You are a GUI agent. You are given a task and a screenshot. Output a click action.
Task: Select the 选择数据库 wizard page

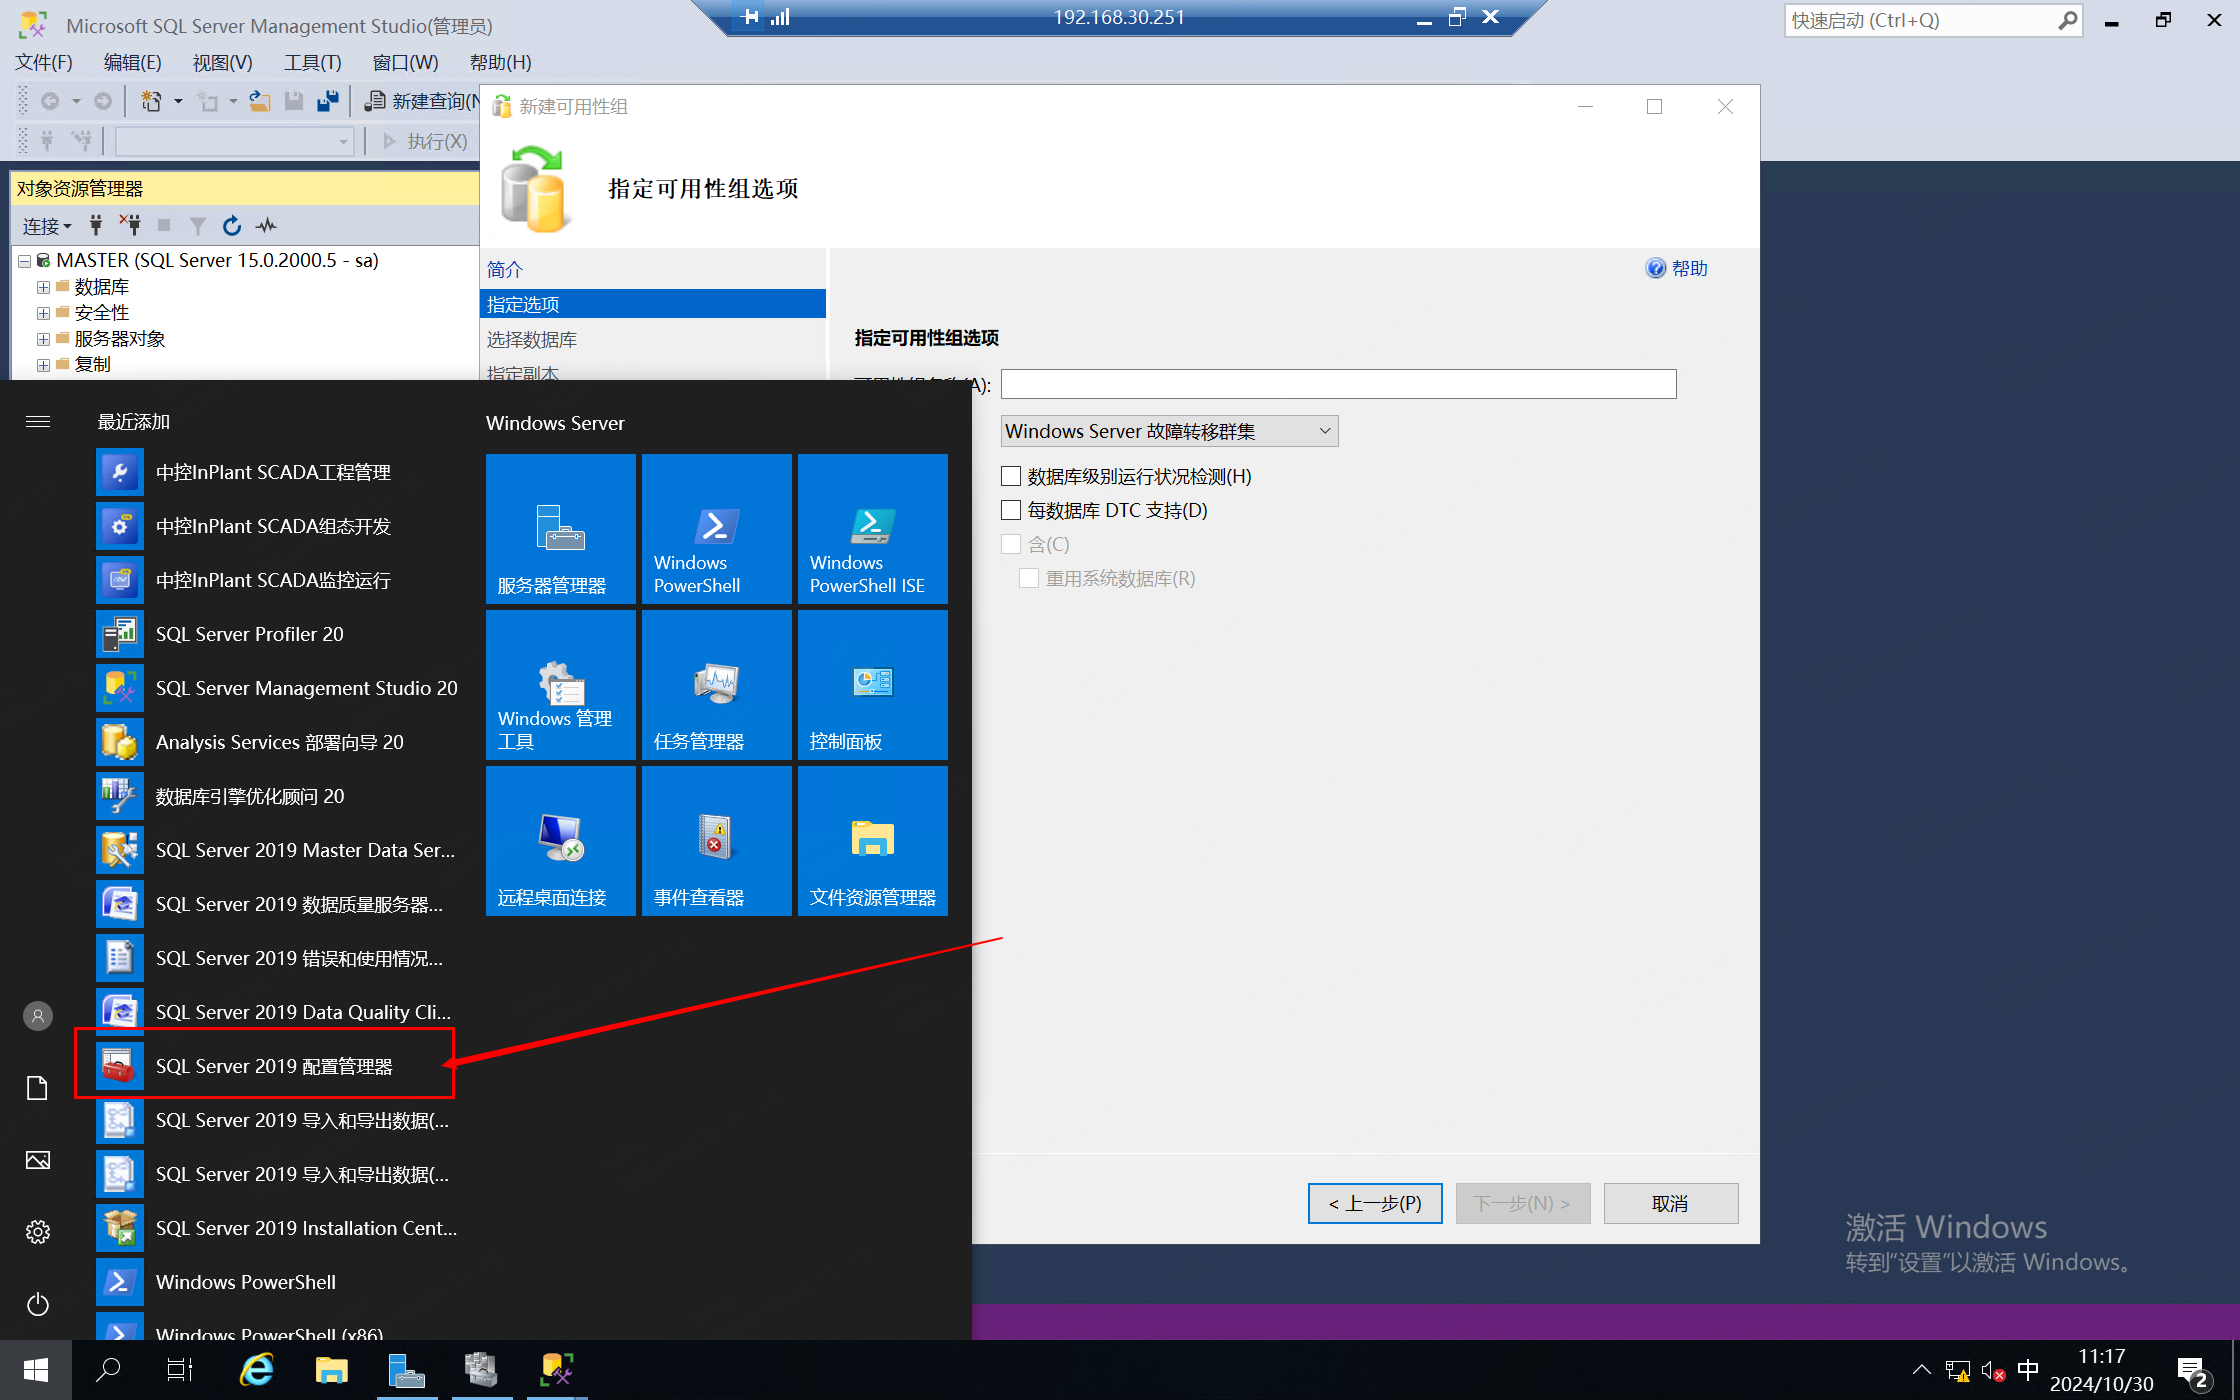click(532, 340)
